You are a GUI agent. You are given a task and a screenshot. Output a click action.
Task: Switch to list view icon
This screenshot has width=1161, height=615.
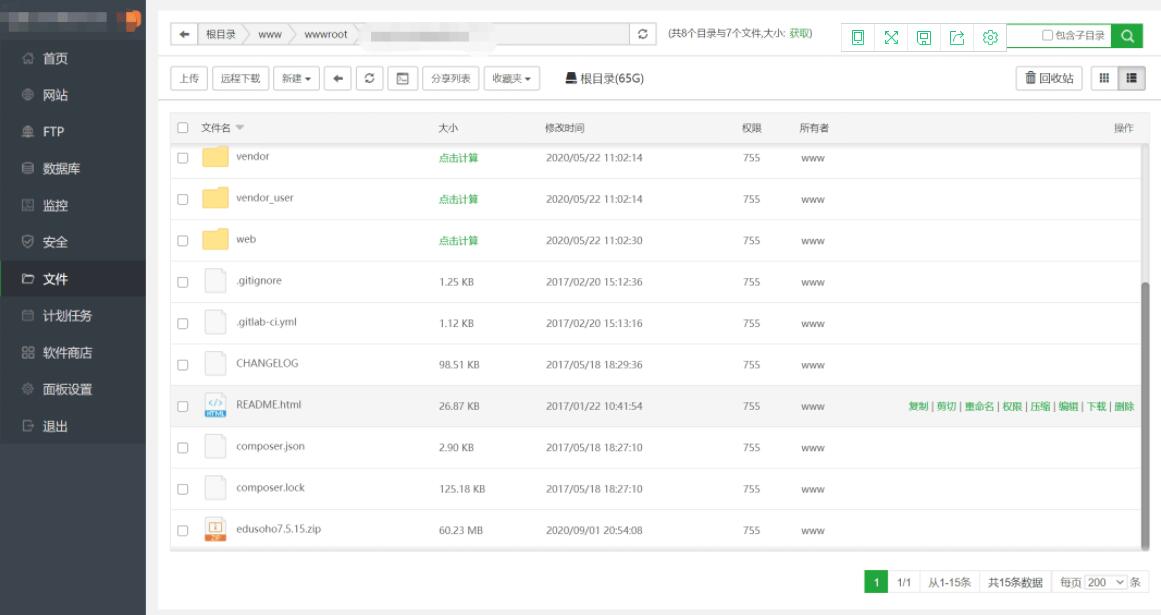tap(1131, 78)
